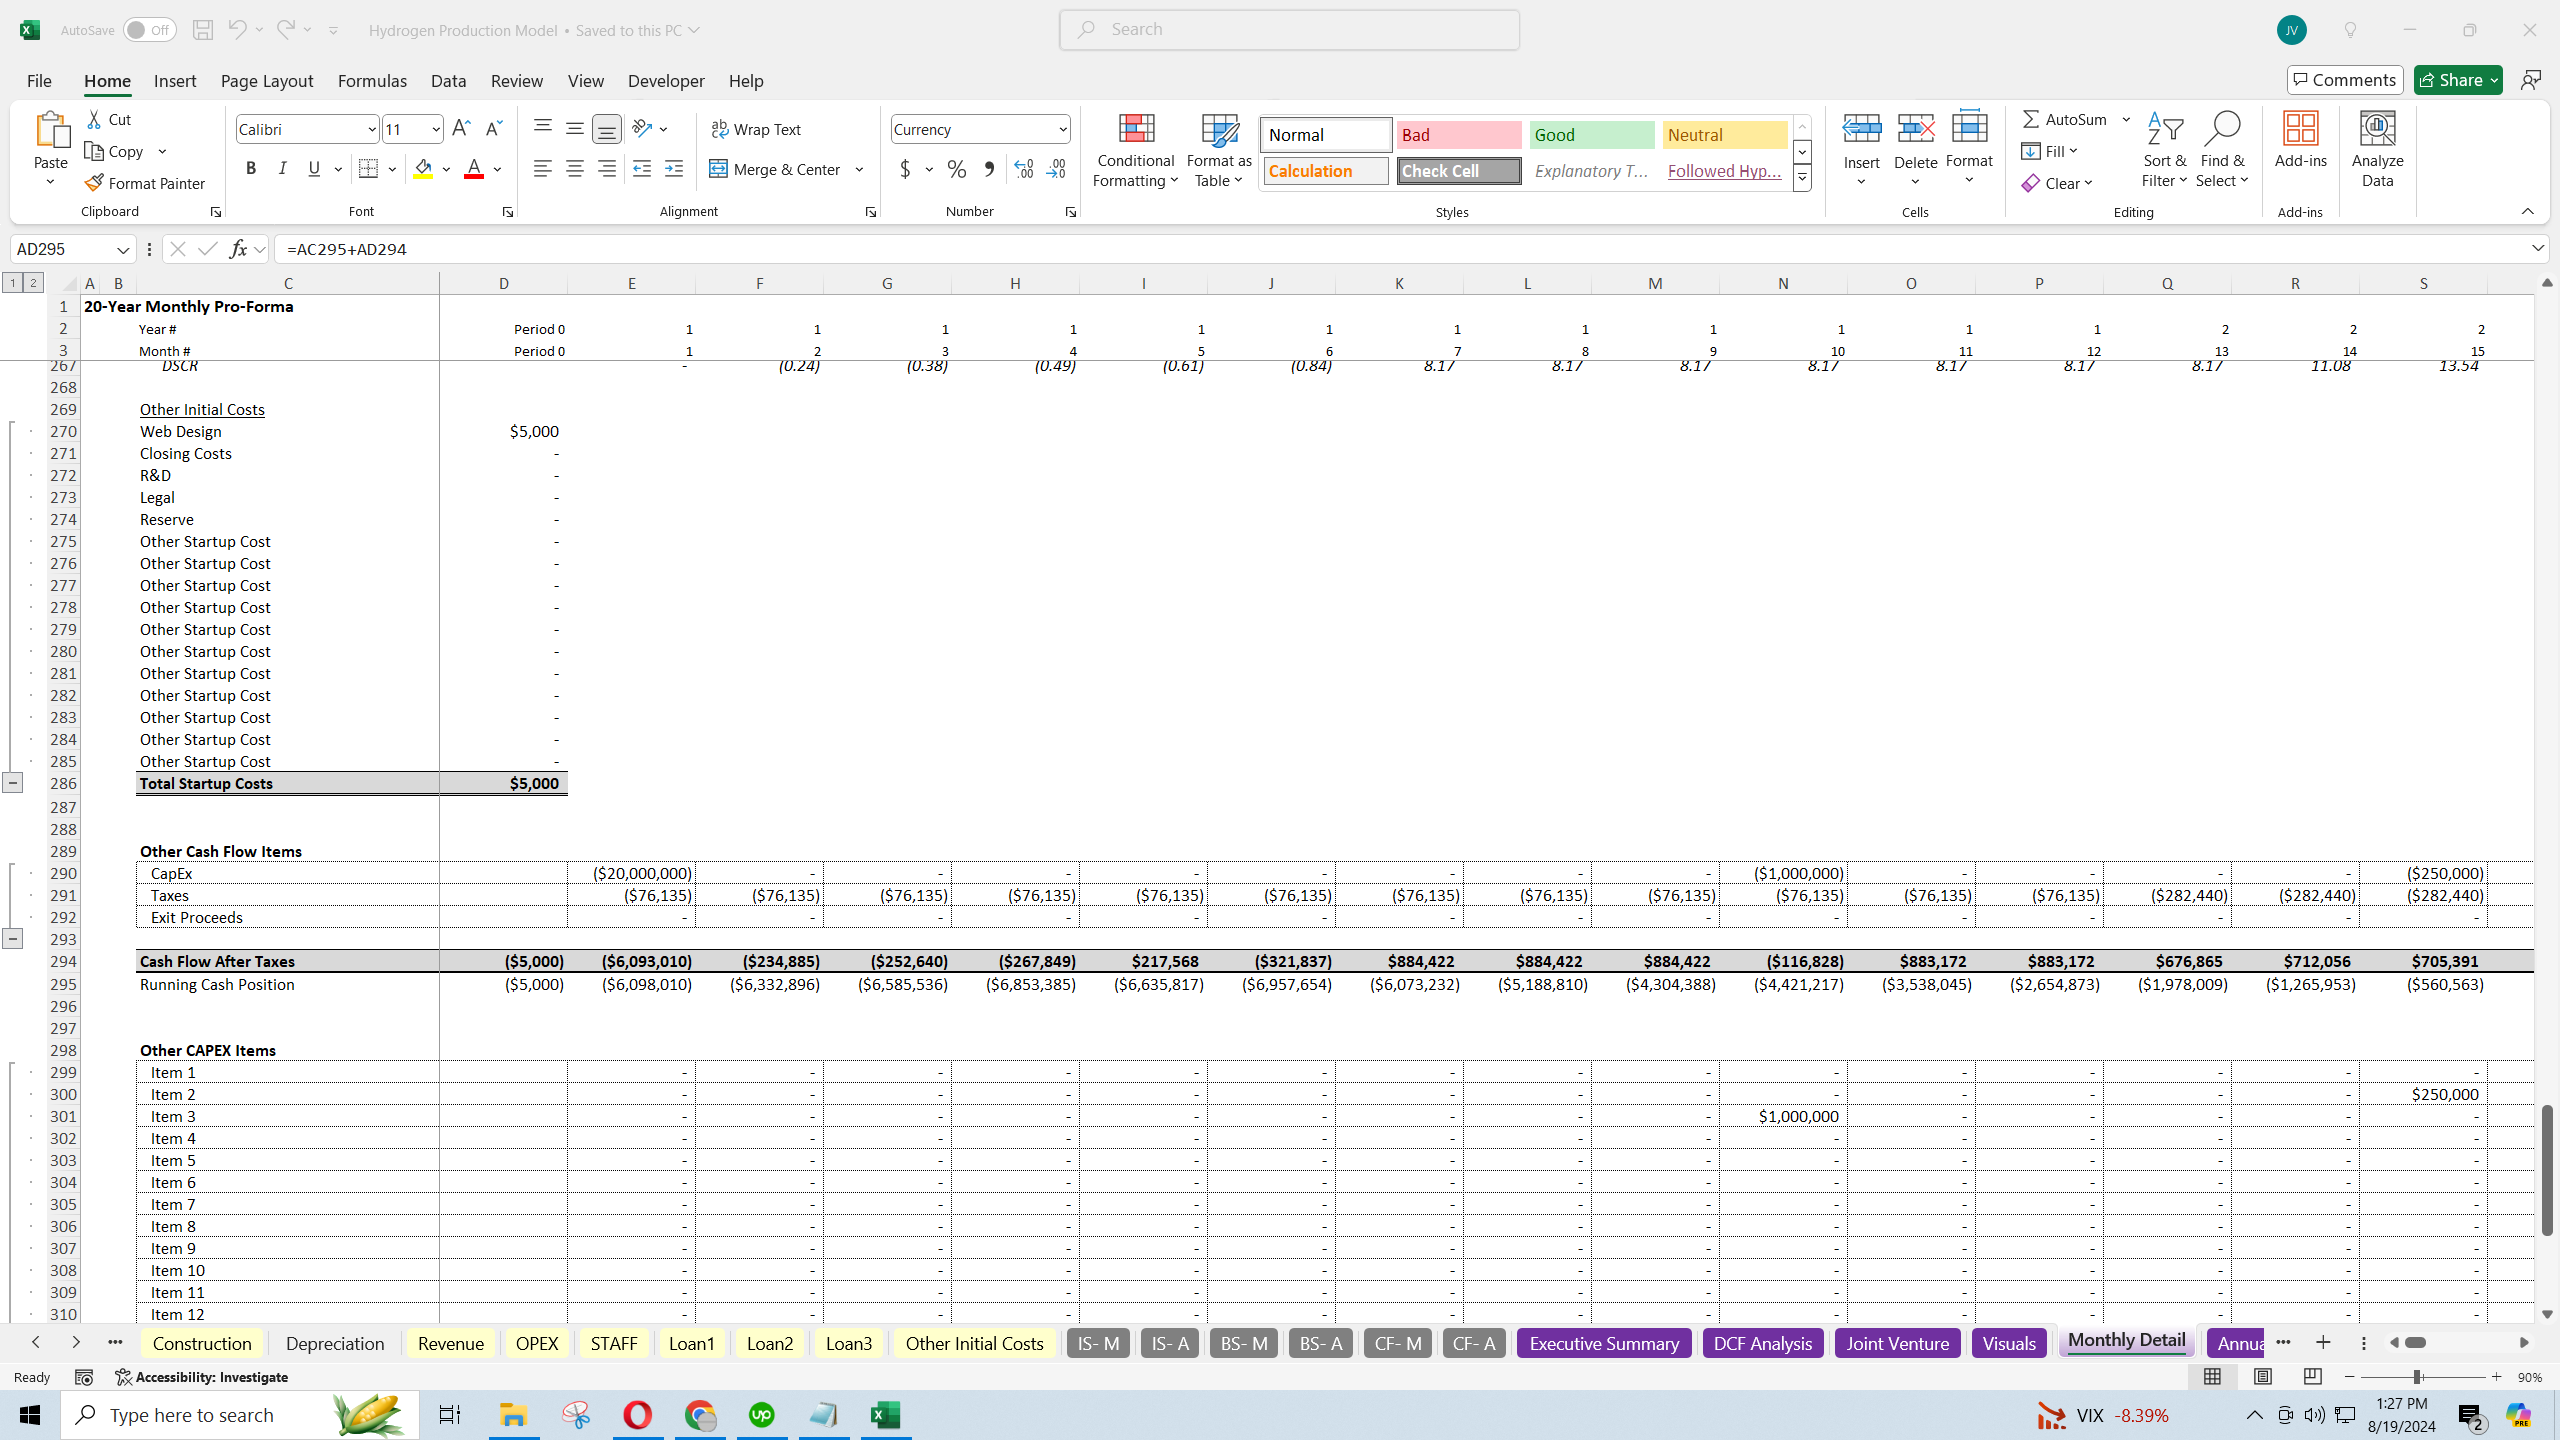Open the Share button dropdown
This screenshot has width=2560, height=1440.
point(2495,80)
